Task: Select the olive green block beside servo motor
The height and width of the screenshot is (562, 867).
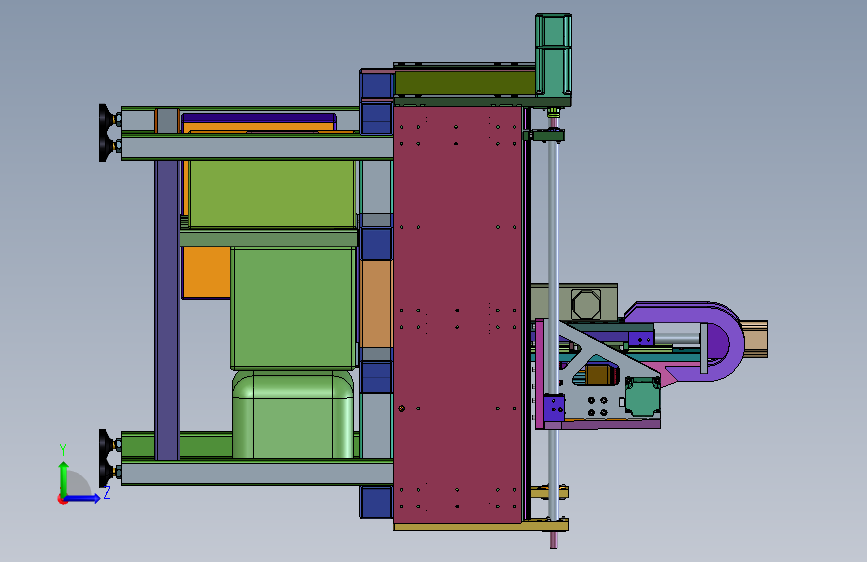Action: [x=464, y=83]
